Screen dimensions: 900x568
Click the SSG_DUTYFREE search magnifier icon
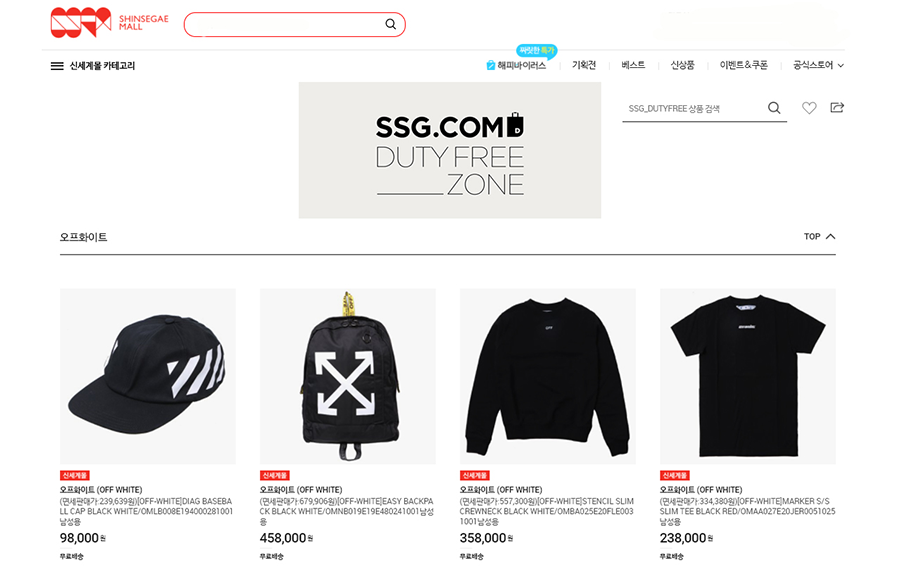coord(774,108)
